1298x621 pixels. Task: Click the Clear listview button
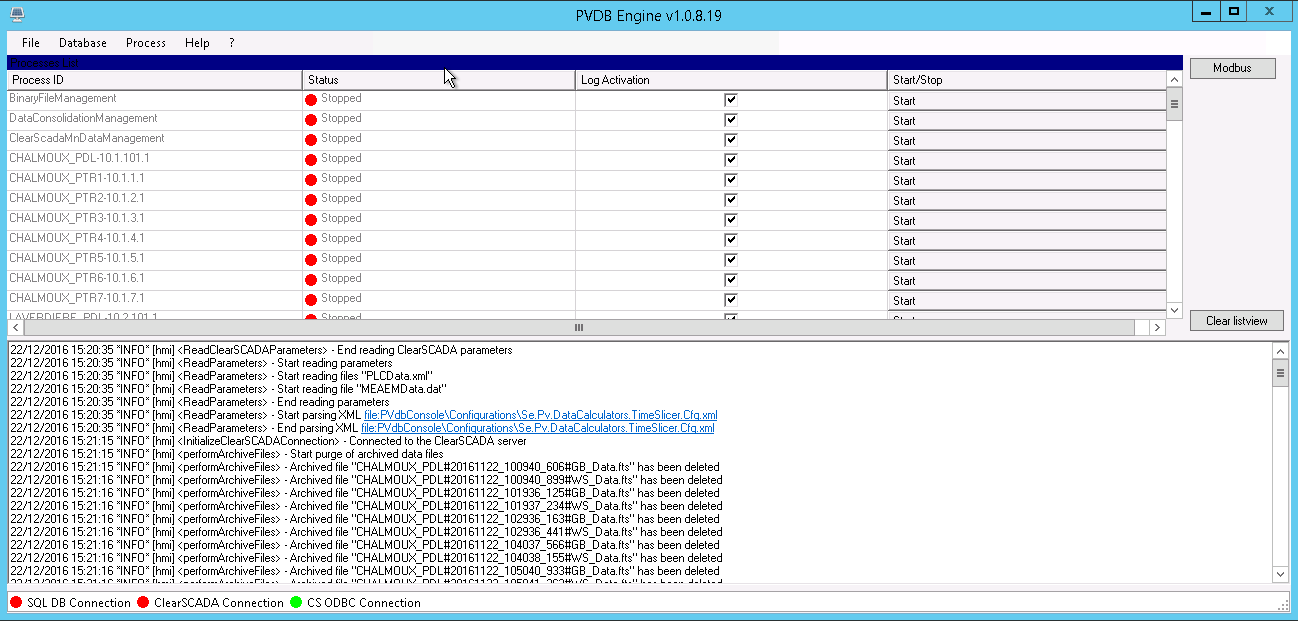point(1236,321)
